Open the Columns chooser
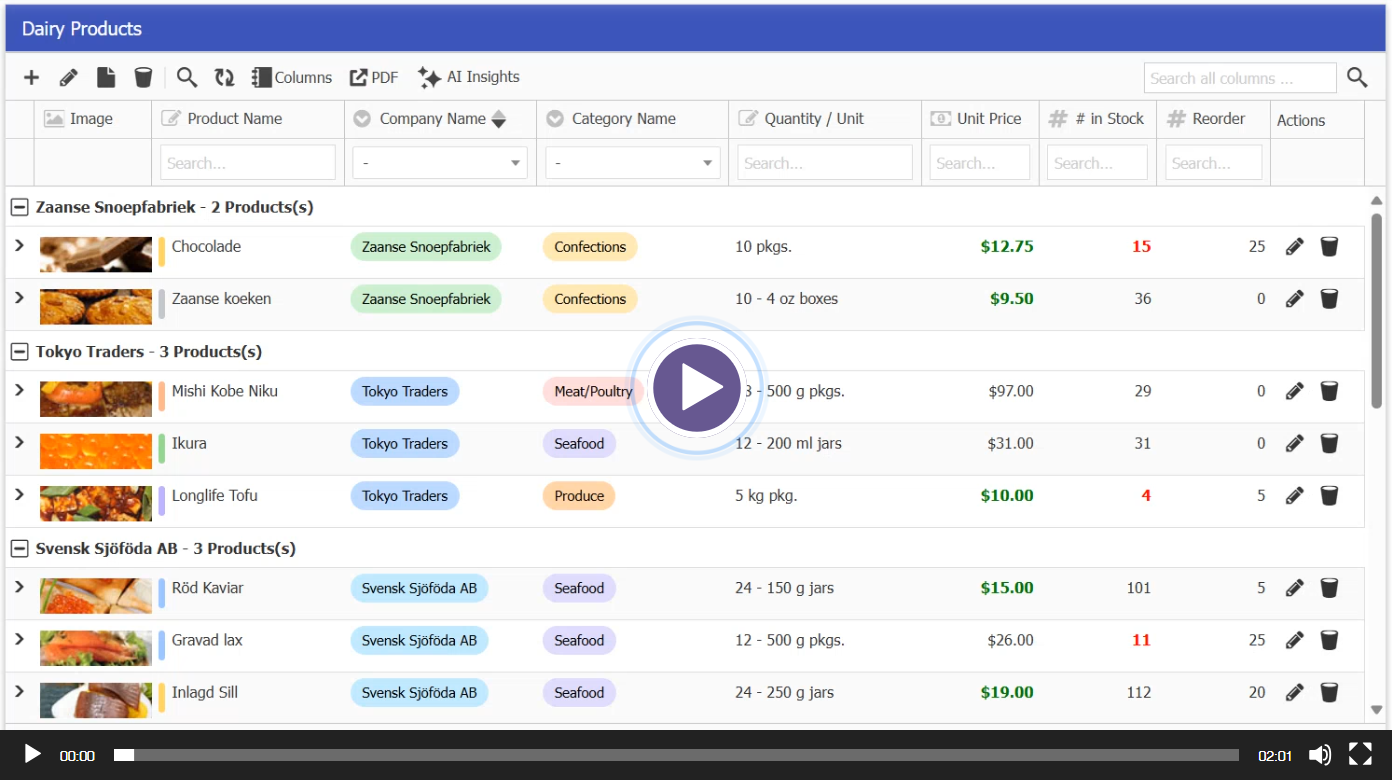Viewport: 1392px width, 780px height. (x=292, y=77)
